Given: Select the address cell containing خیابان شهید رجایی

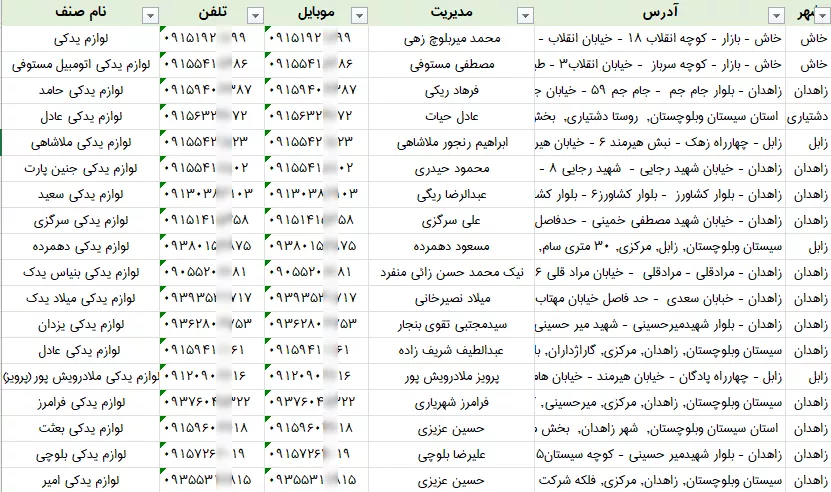Looking at the screenshot, I should point(660,169).
